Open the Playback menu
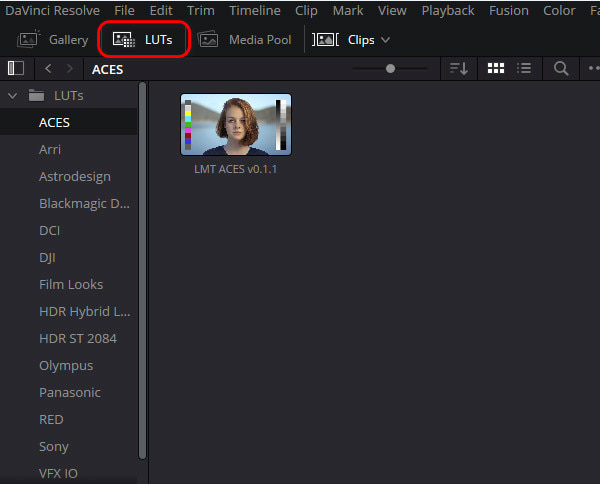 tap(448, 11)
